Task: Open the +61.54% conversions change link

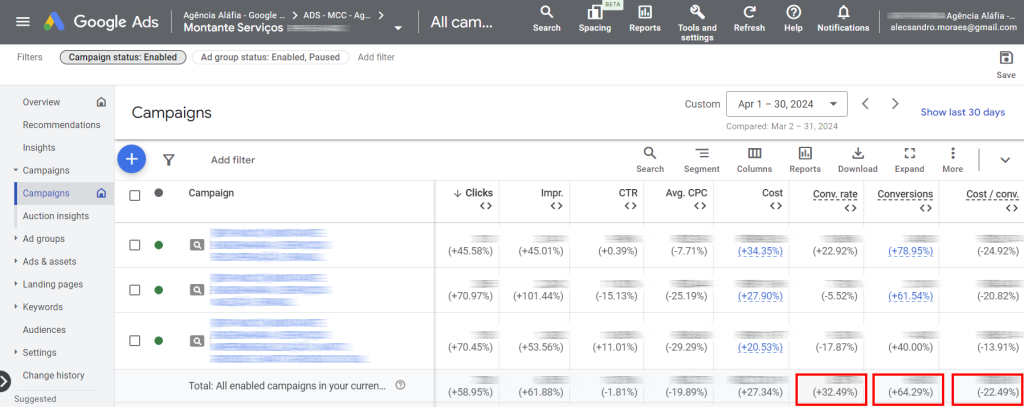Action: coord(910,296)
